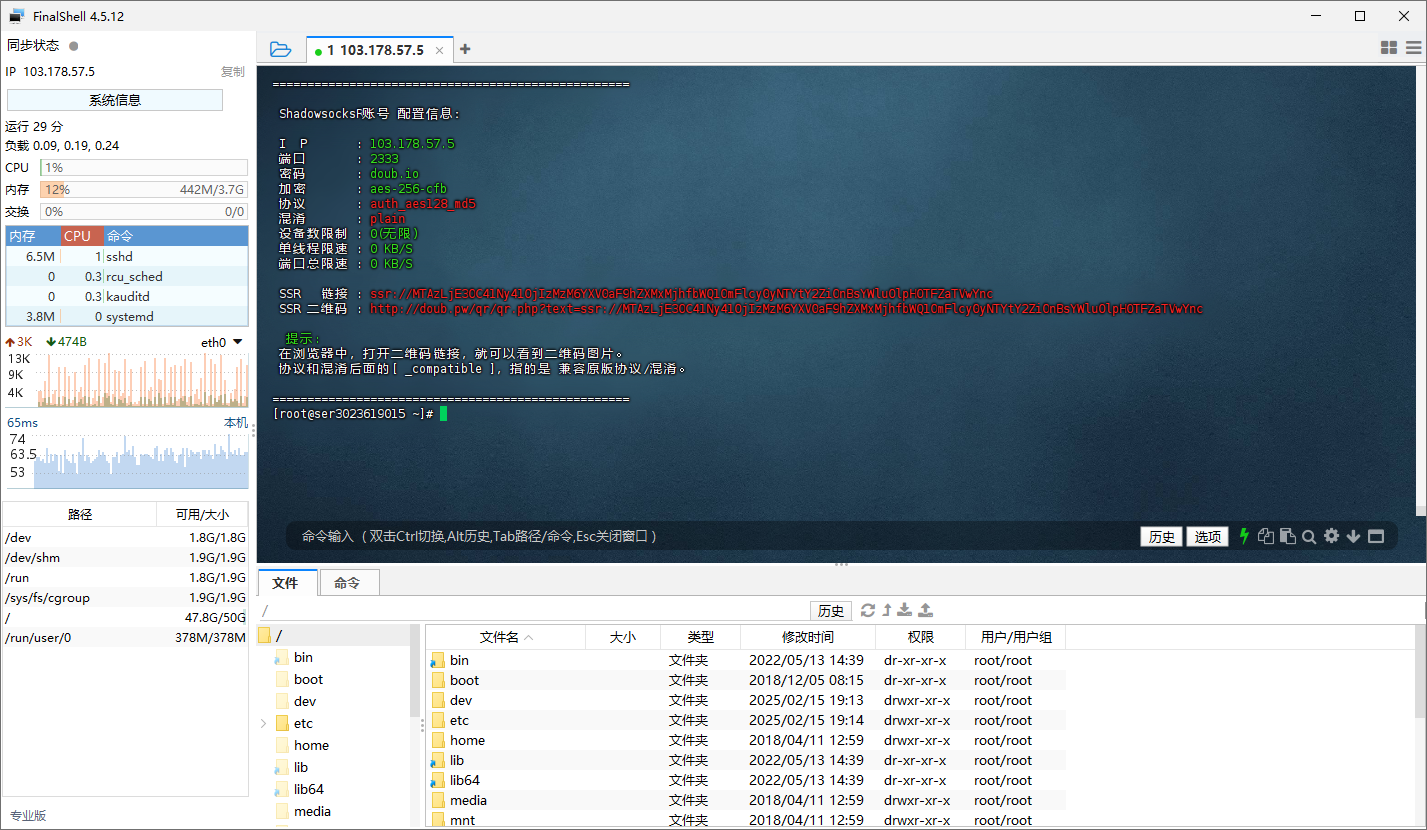Expand the etc folder in the tree

click(262, 722)
